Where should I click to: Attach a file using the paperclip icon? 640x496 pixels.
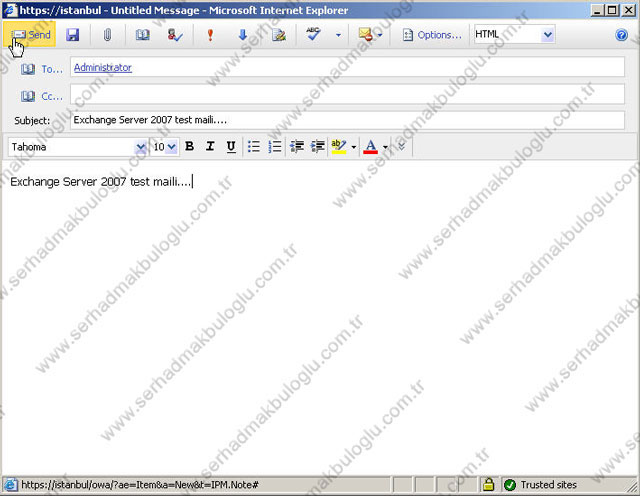[x=107, y=35]
